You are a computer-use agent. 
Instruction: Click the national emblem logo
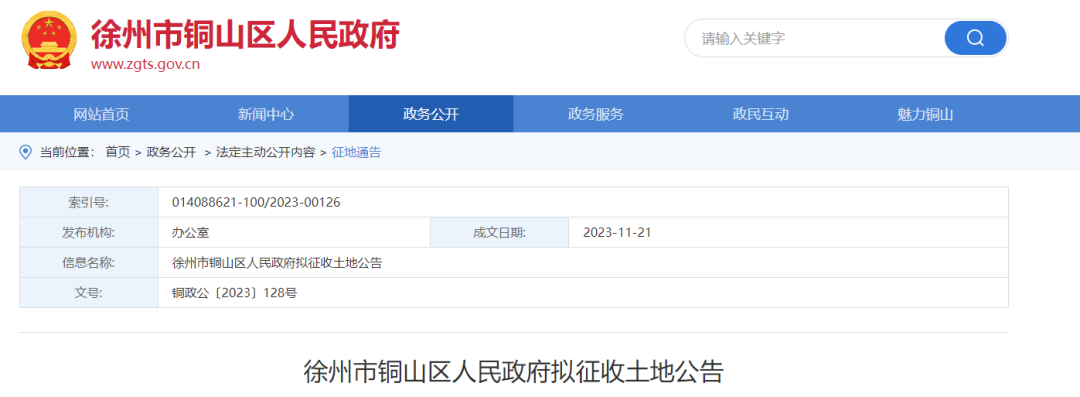[x=49, y=41]
